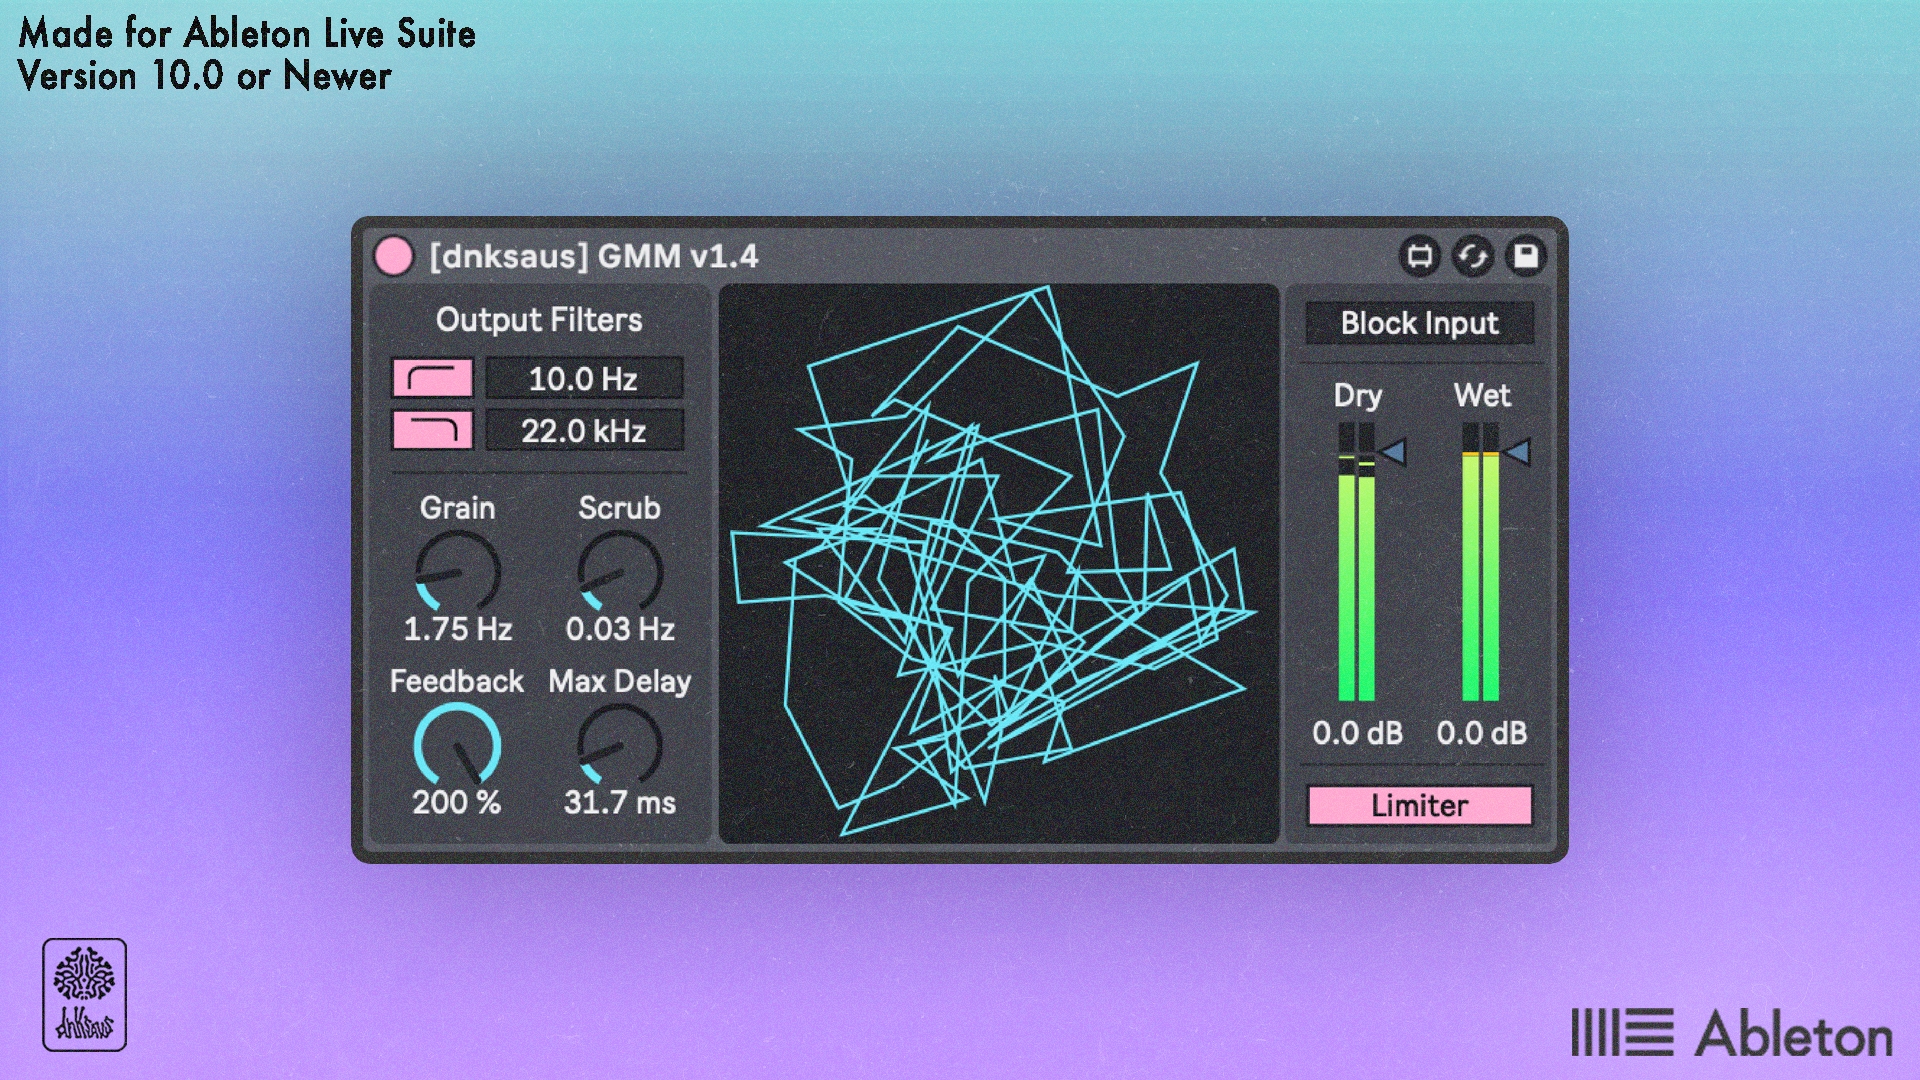Viewport: 1920px width, 1080px height.
Task: Click the Grain knob
Action: pos(457,571)
